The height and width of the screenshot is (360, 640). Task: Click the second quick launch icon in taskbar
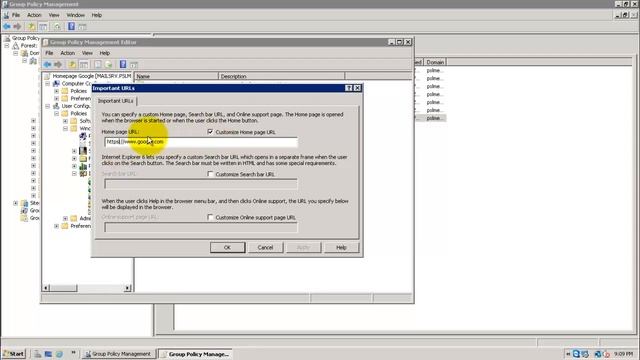48,354
